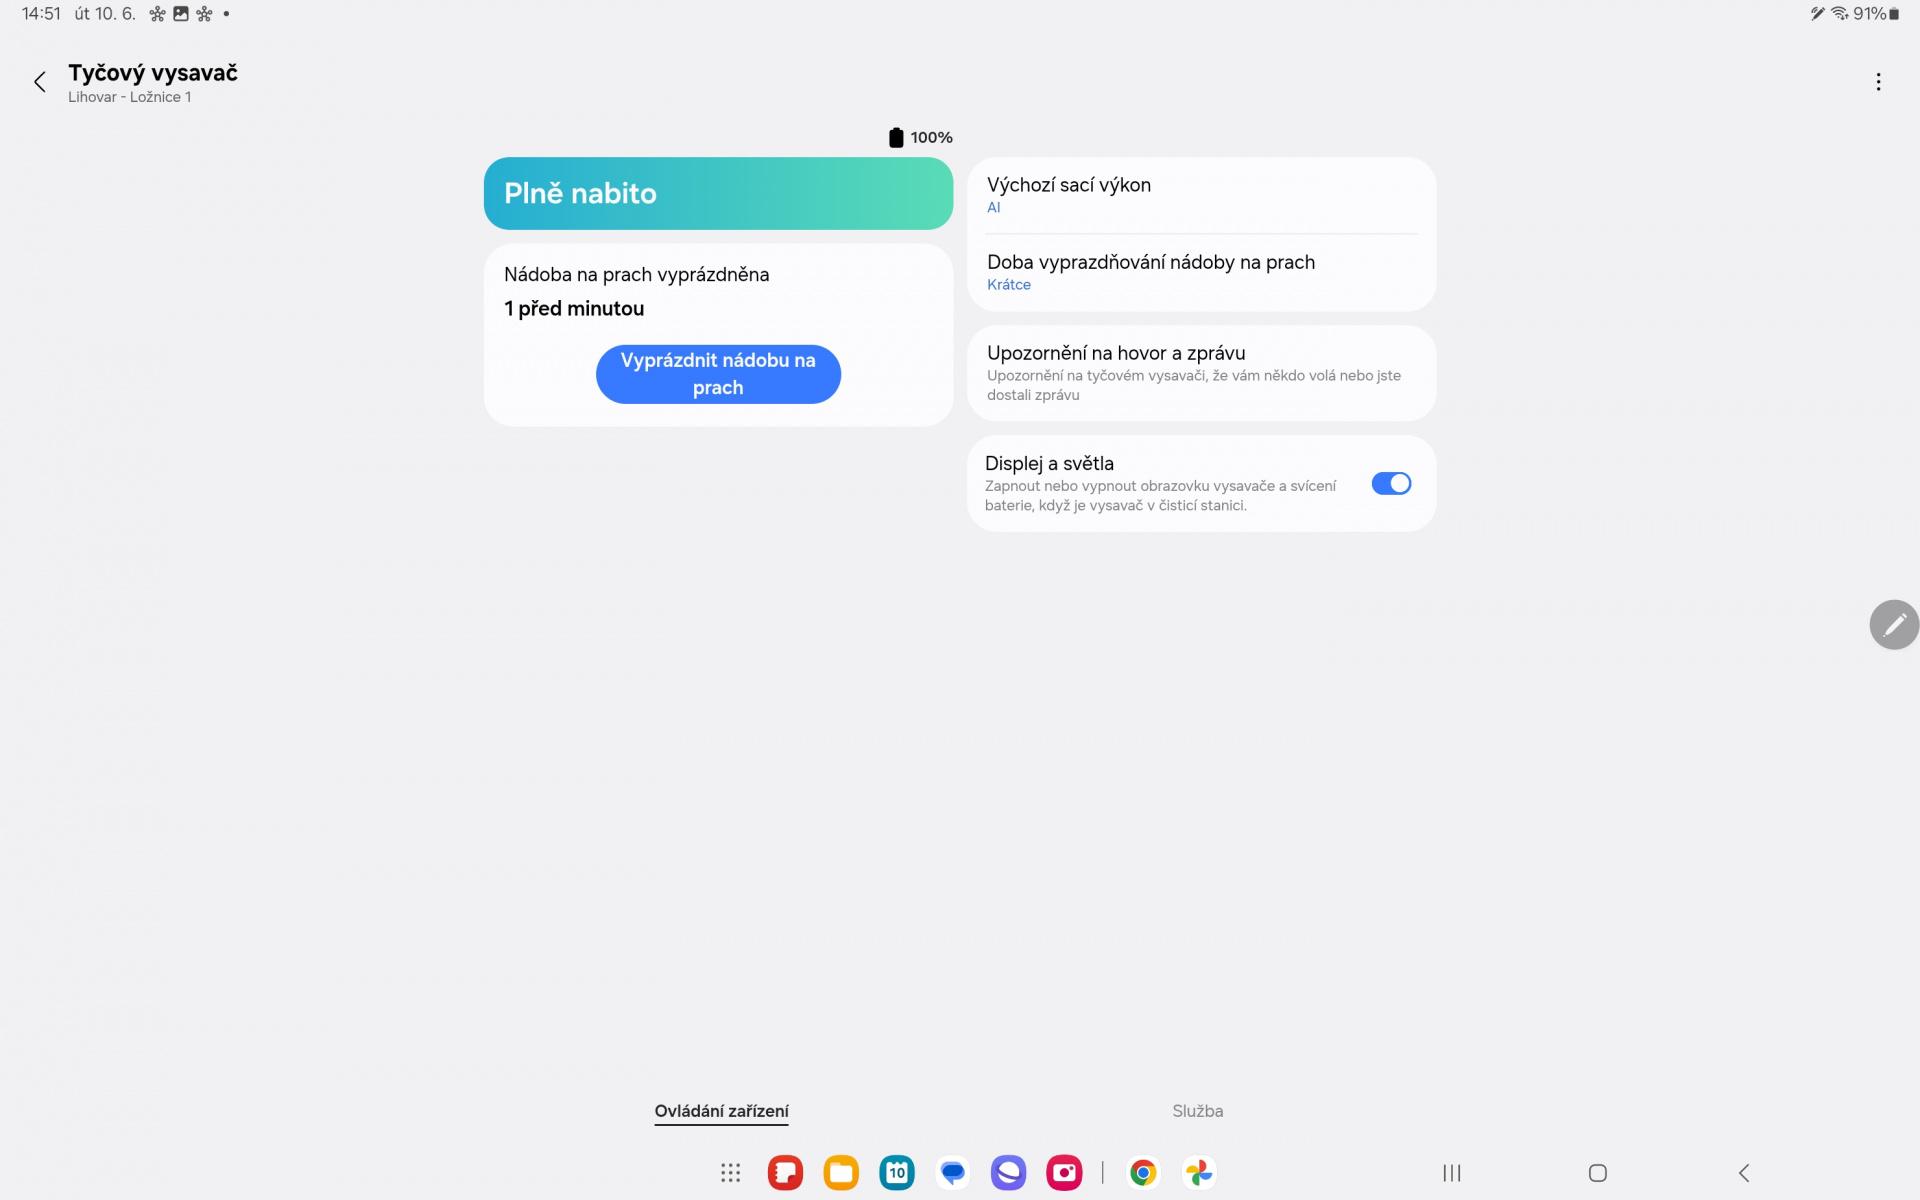The width and height of the screenshot is (1920, 1200).
Task: Tap the Plně nabito status banner
Action: point(718,193)
